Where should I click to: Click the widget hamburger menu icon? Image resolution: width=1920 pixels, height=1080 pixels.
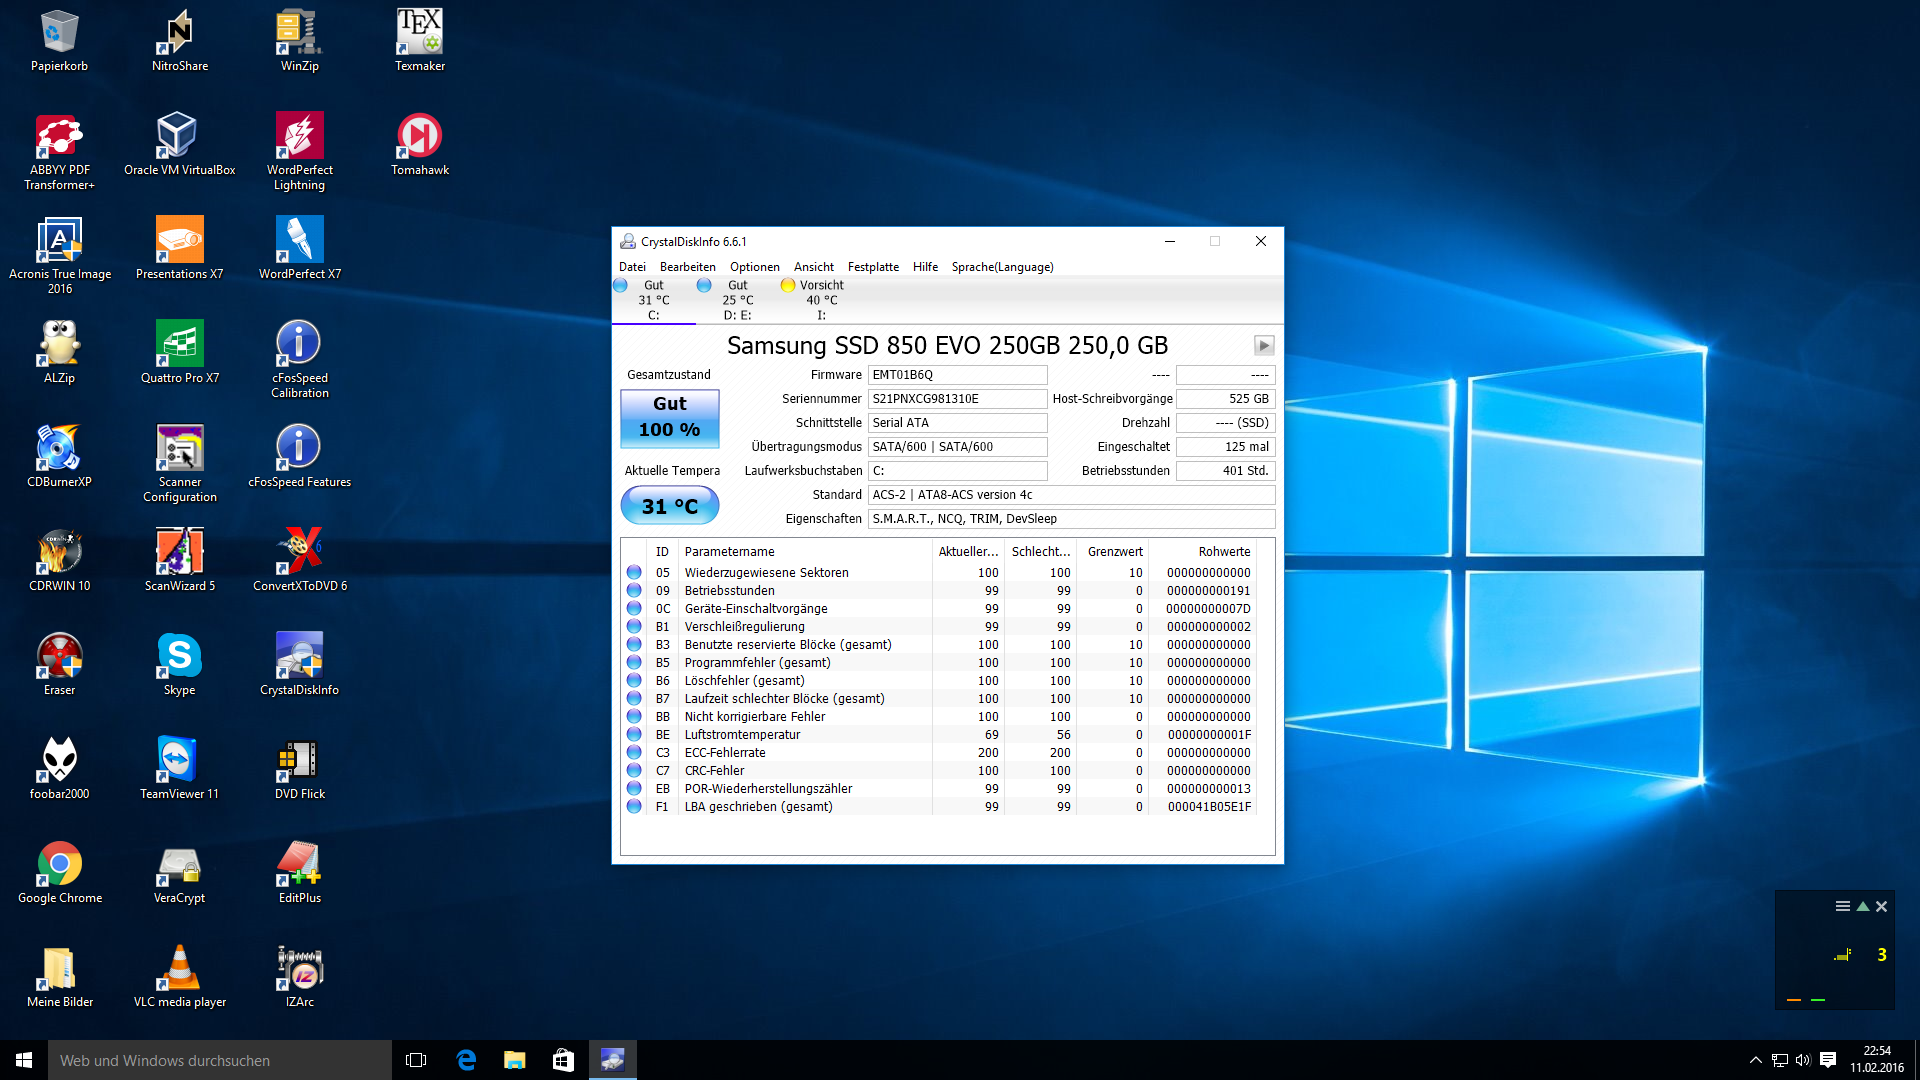[1842, 906]
